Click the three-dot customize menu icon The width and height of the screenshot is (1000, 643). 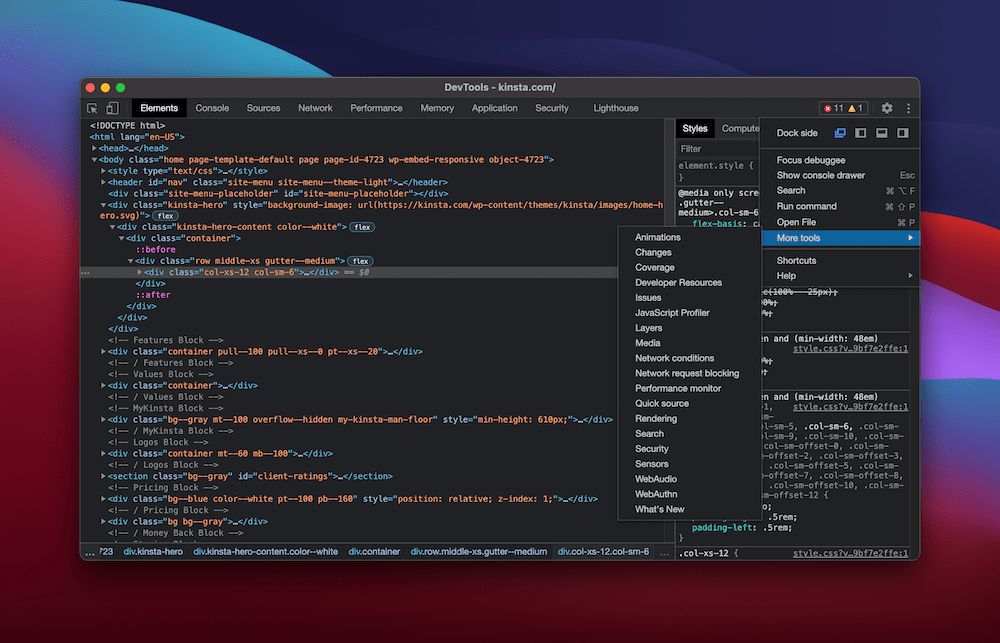click(x=908, y=107)
